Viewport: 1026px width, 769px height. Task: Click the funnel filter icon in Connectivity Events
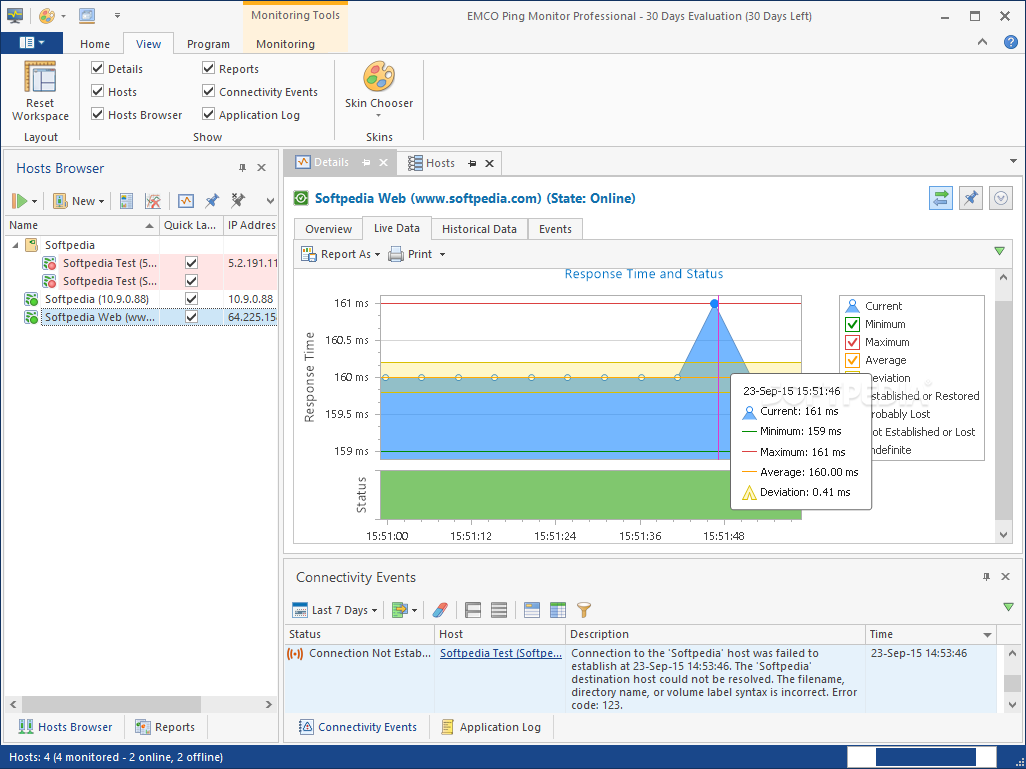[584, 610]
